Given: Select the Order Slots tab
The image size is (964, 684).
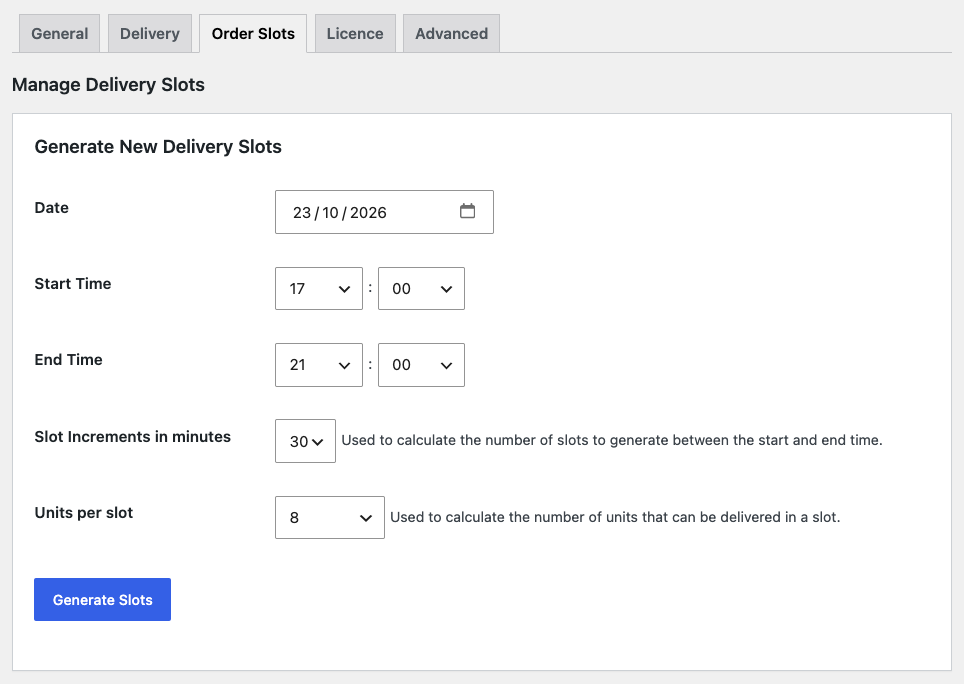Looking at the screenshot, I should point(253,34).
